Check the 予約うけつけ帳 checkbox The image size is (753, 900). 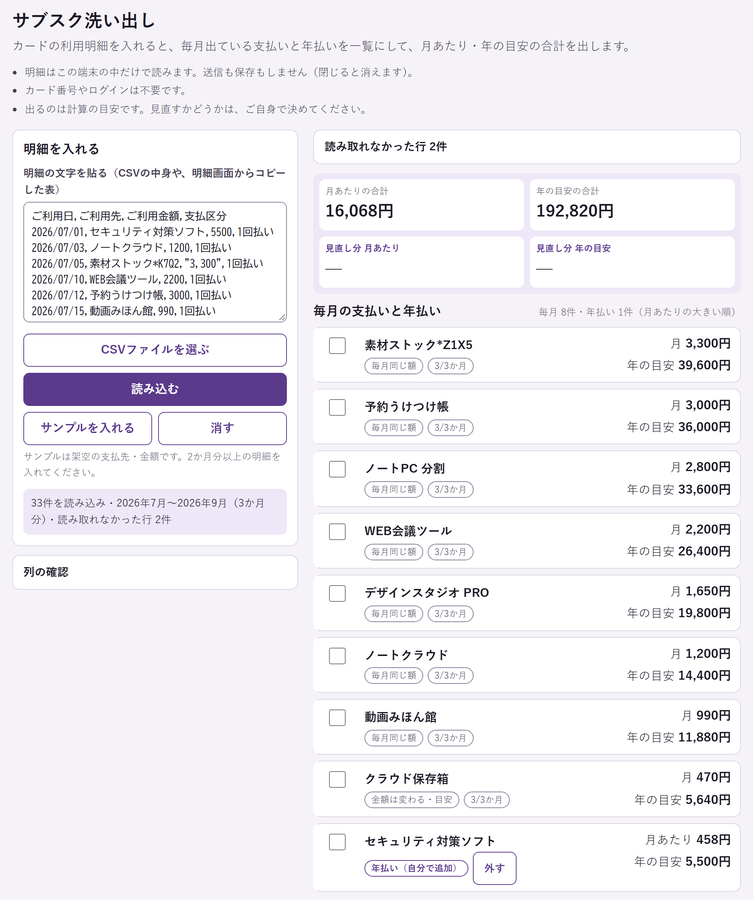[x=337, y=408]
